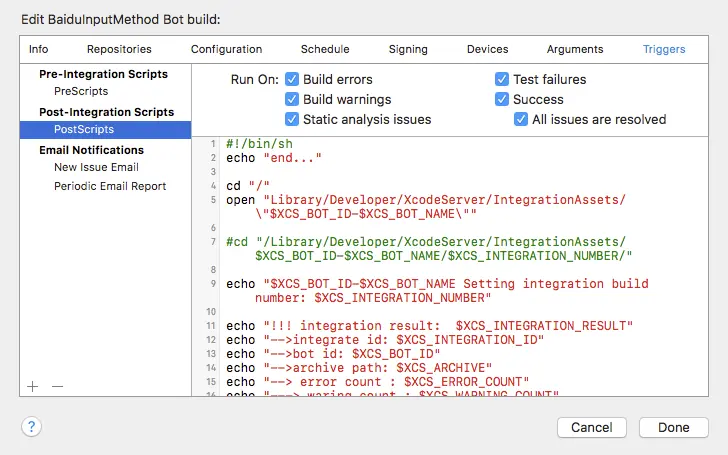Uncheck the Success checkbox

tap(501, 99)
